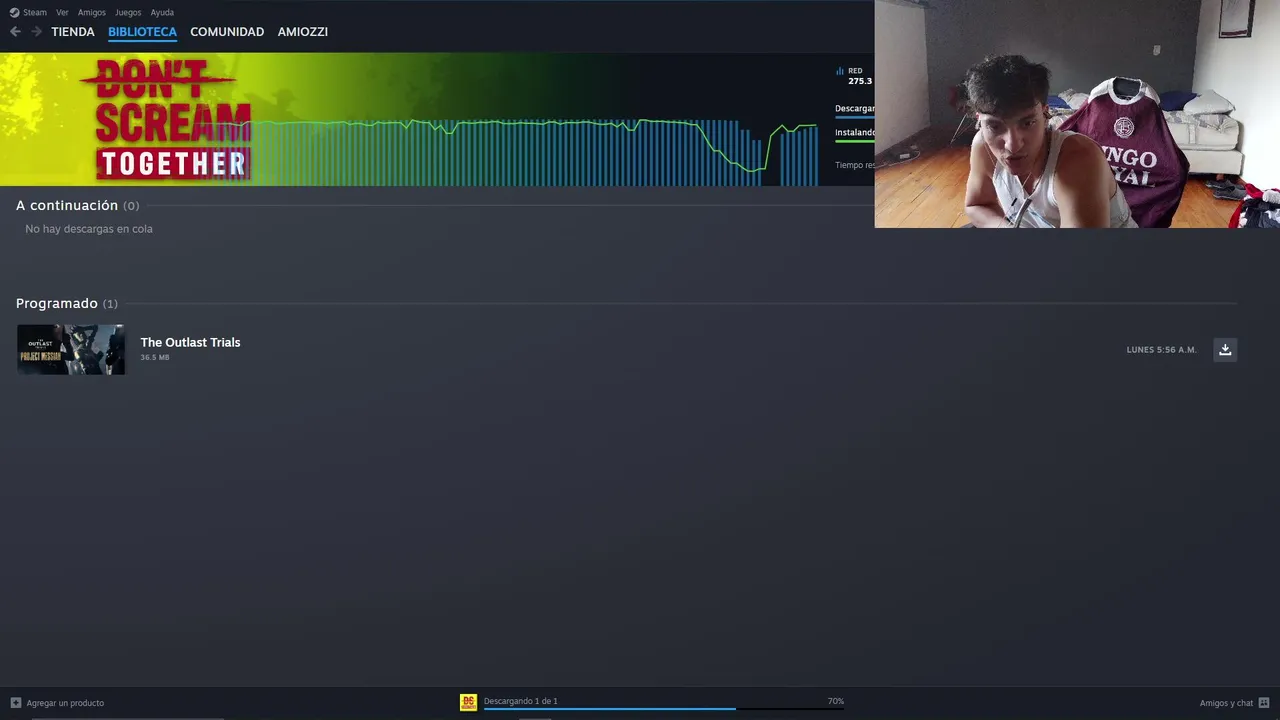Open the Amigos menu

pyautogui.click(x=92, y=12)
